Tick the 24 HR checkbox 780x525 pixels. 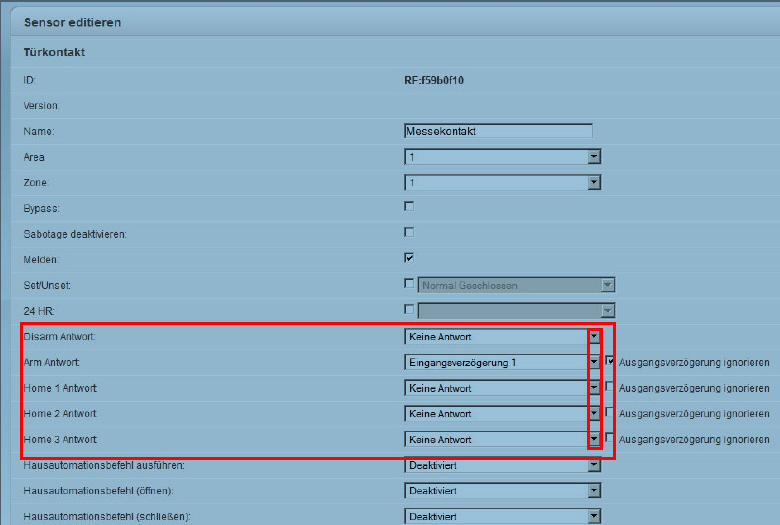click(409, 309)
